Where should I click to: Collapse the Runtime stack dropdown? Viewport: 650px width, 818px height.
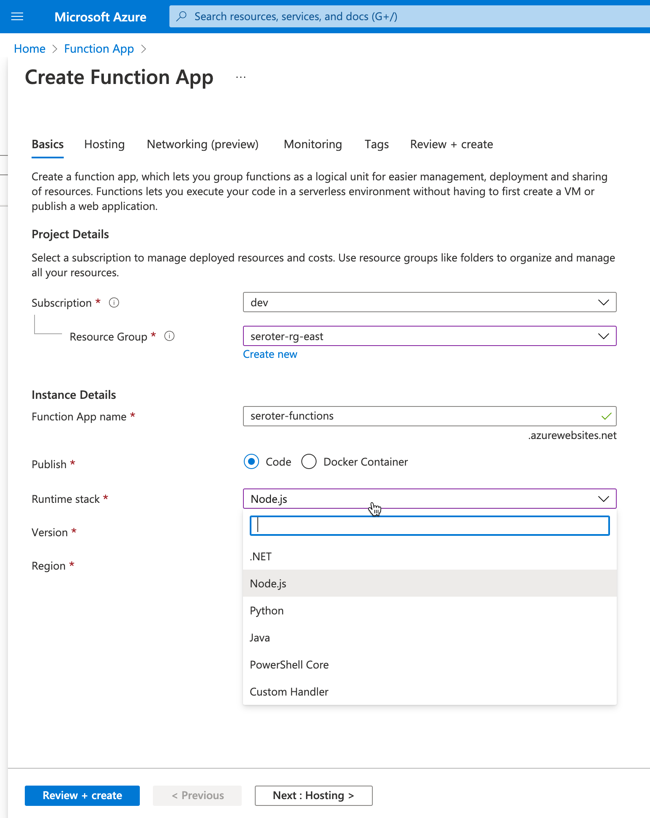tap(603, 499)
